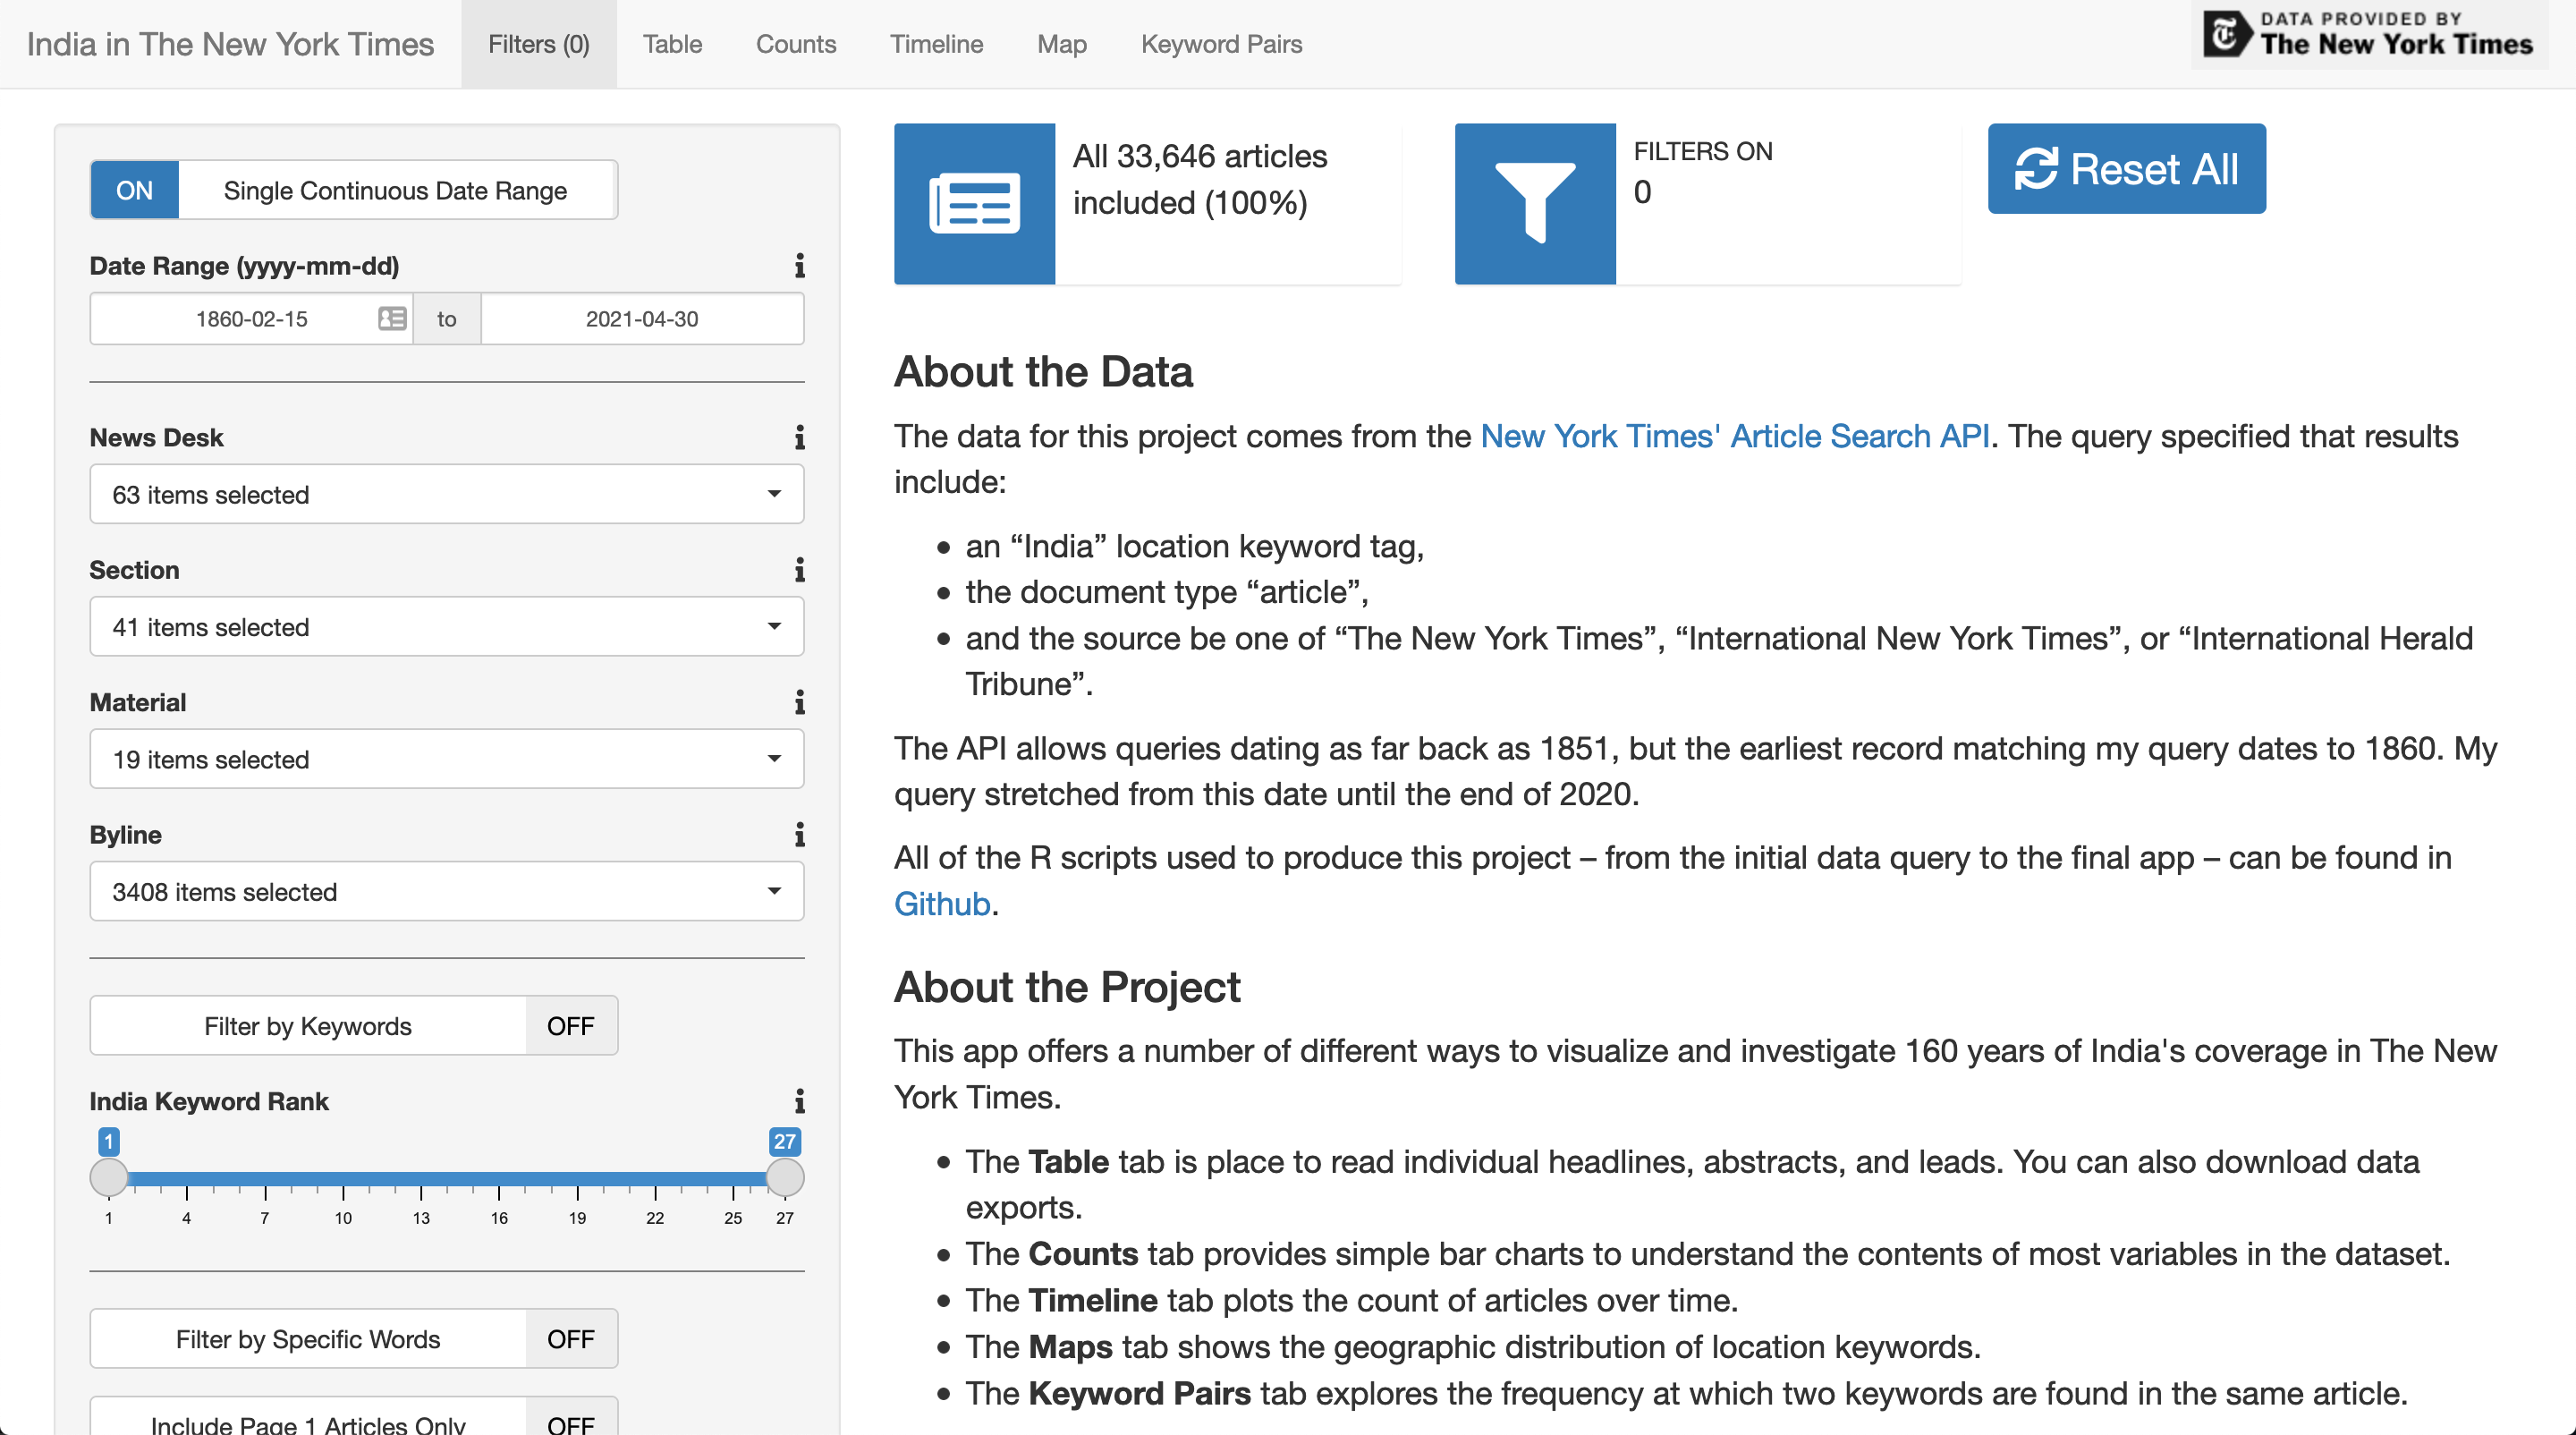Click the Keyword Rank slider track near 13
The height and width of the screenshot is (1435, 2576).
coord(421,1179)
